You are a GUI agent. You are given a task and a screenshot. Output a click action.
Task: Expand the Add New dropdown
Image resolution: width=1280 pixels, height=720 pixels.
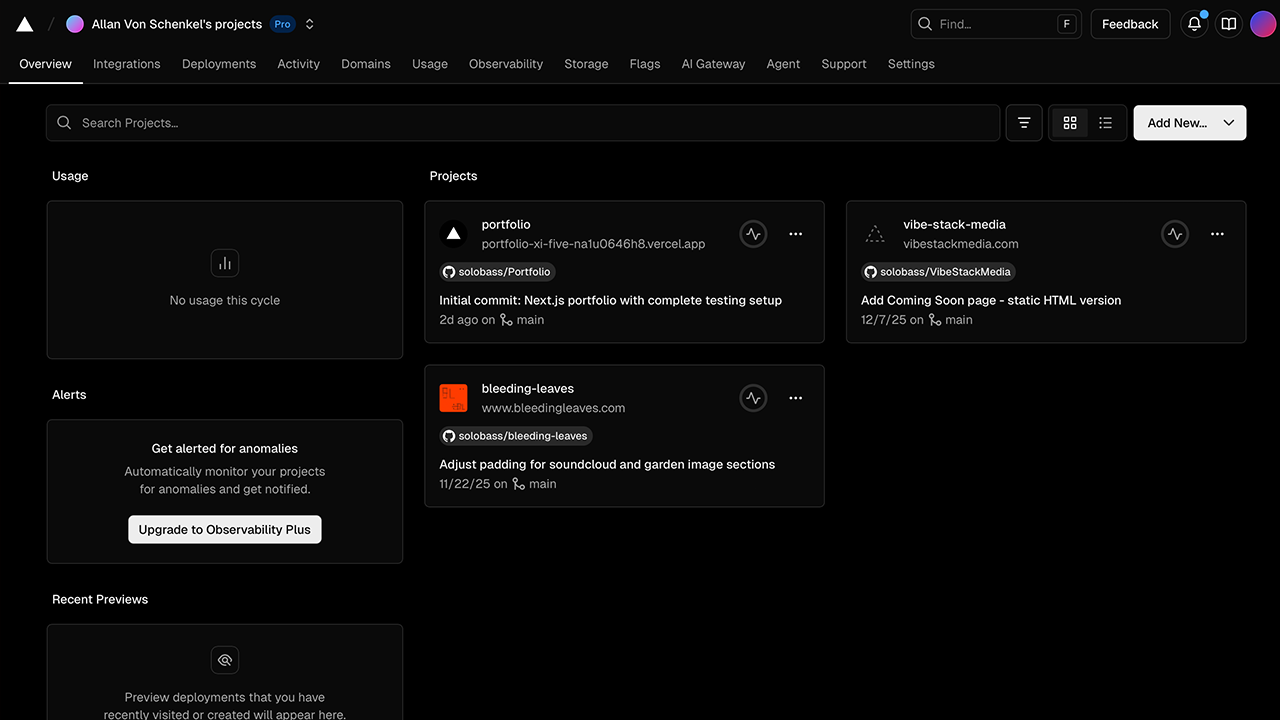tap(1229, 122)
